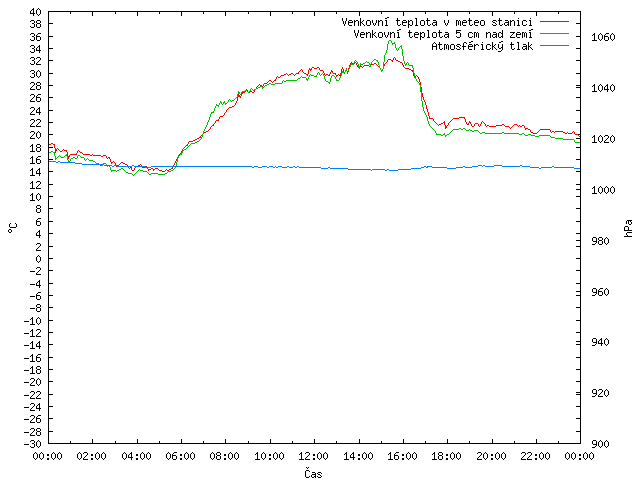Click the '20' temperature axis label
Viewport: 640px width, 480px height.
click(x=36, y=135)
